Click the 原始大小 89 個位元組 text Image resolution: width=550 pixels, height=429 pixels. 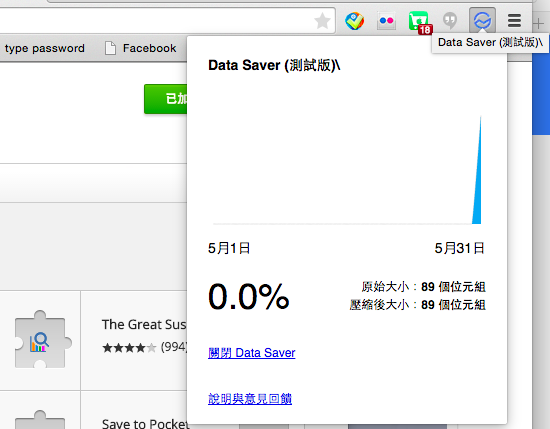(x=423, y=287)
